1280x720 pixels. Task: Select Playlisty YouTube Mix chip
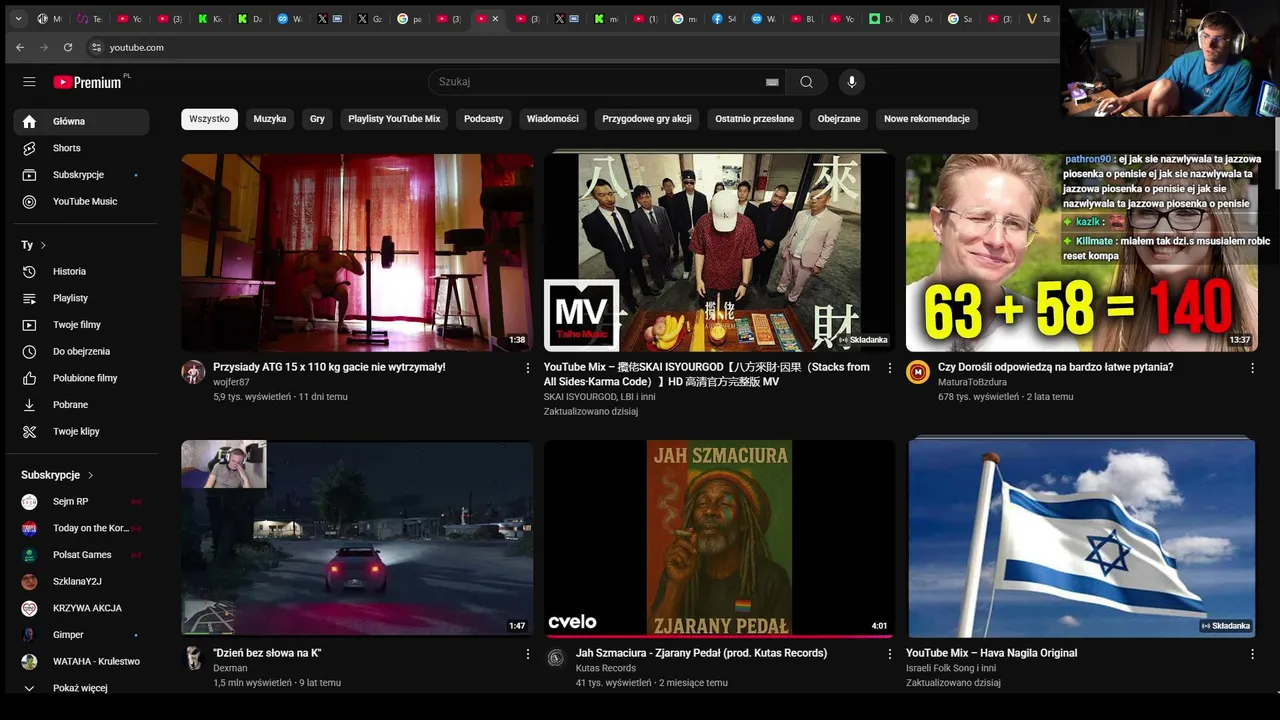(394, 119)
